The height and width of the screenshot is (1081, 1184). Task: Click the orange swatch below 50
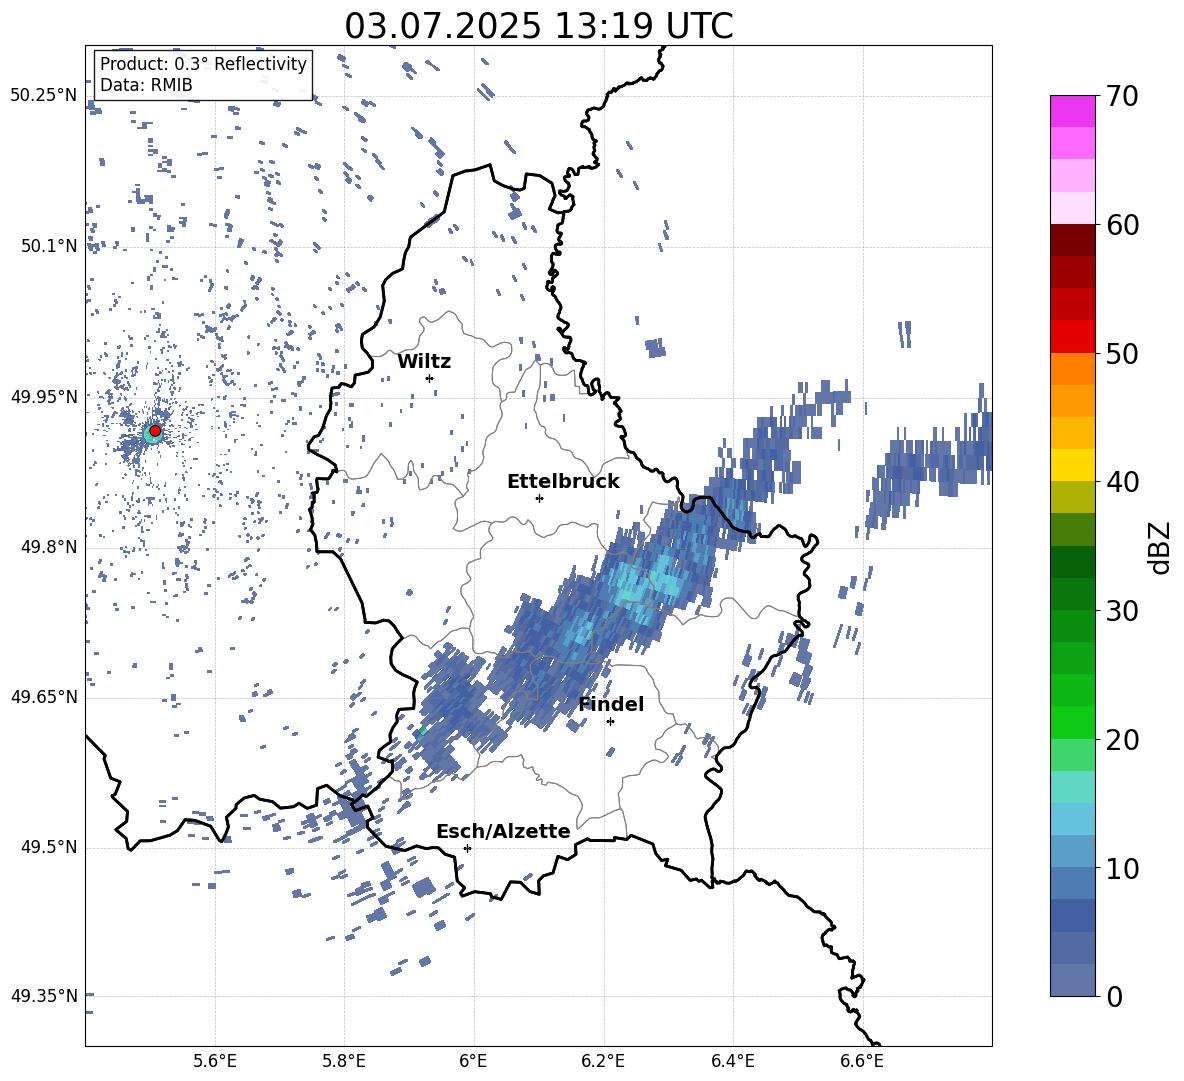coord(1073,368)
